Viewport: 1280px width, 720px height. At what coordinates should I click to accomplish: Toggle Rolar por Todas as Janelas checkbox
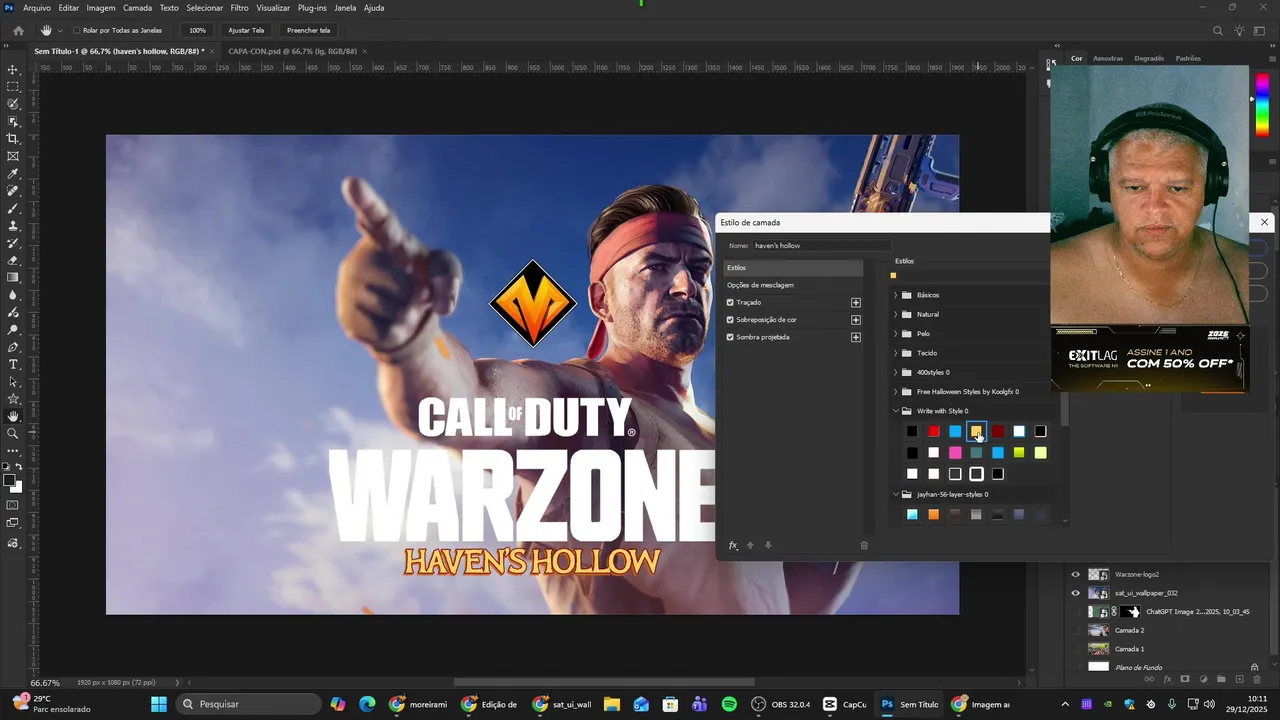(x=77, y=30)
